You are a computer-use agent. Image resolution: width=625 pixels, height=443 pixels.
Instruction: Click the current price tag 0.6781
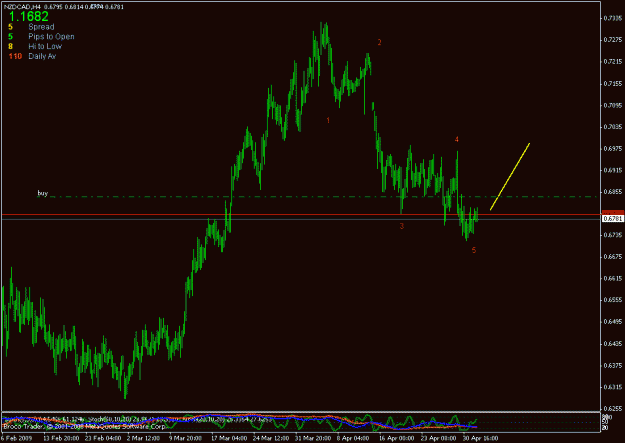613,219
